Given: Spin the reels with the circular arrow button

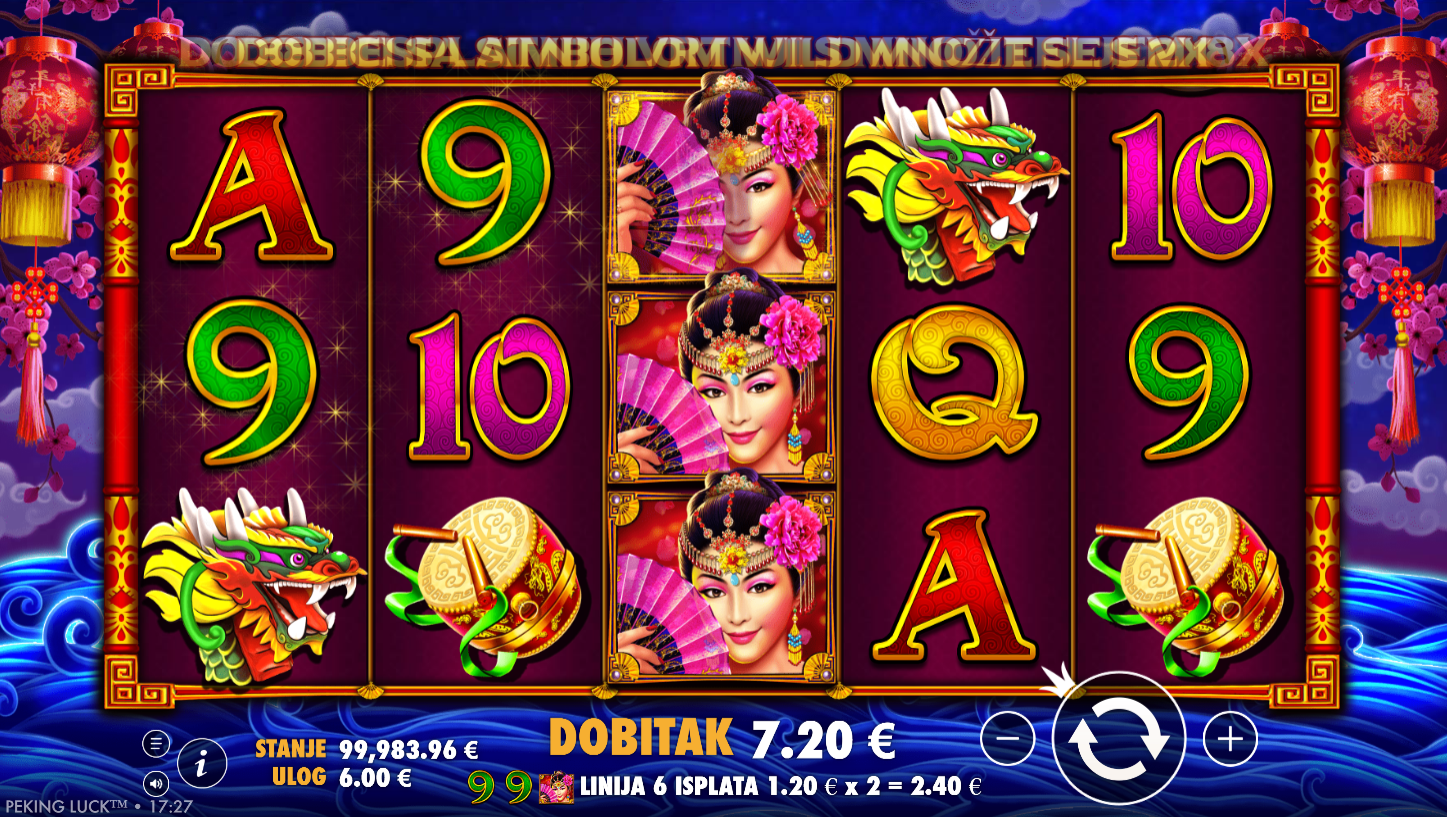Looking at the screenshot, I should click(1119, 739).
